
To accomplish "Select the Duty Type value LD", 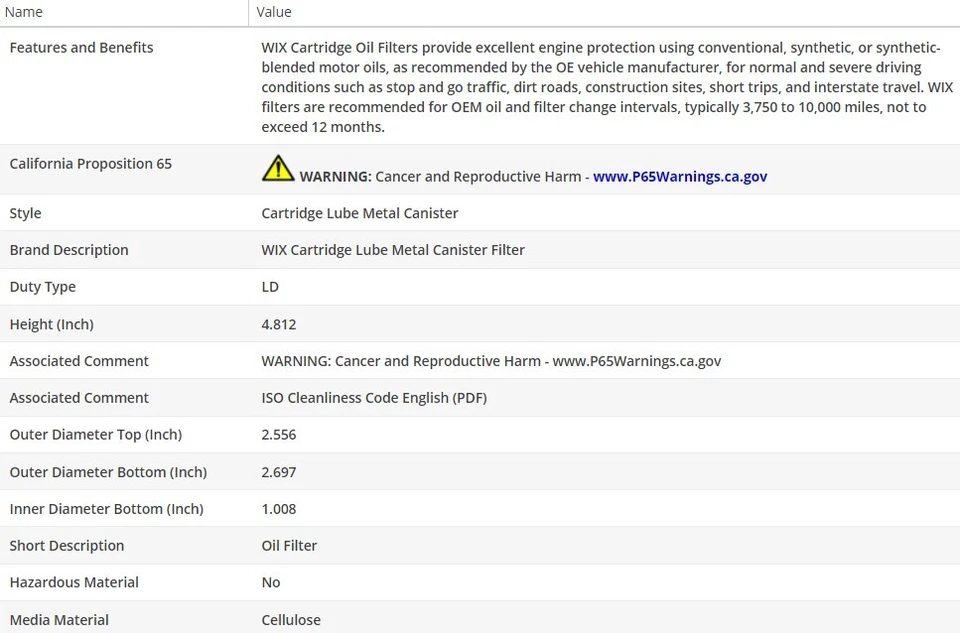I will click(270, 287).
